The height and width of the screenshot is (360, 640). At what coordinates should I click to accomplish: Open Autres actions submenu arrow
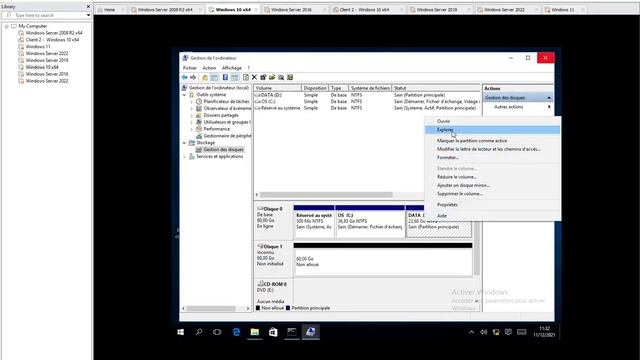coord(549,107)
